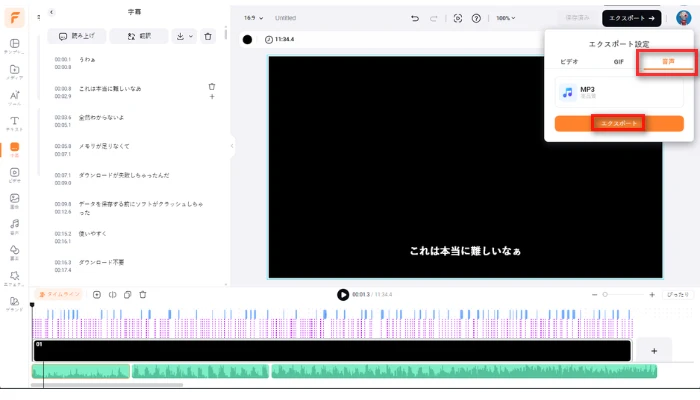Go back using subtitle panel arrow
The image size is (700, 400).
pyautogui.click(x=52, y=12)
